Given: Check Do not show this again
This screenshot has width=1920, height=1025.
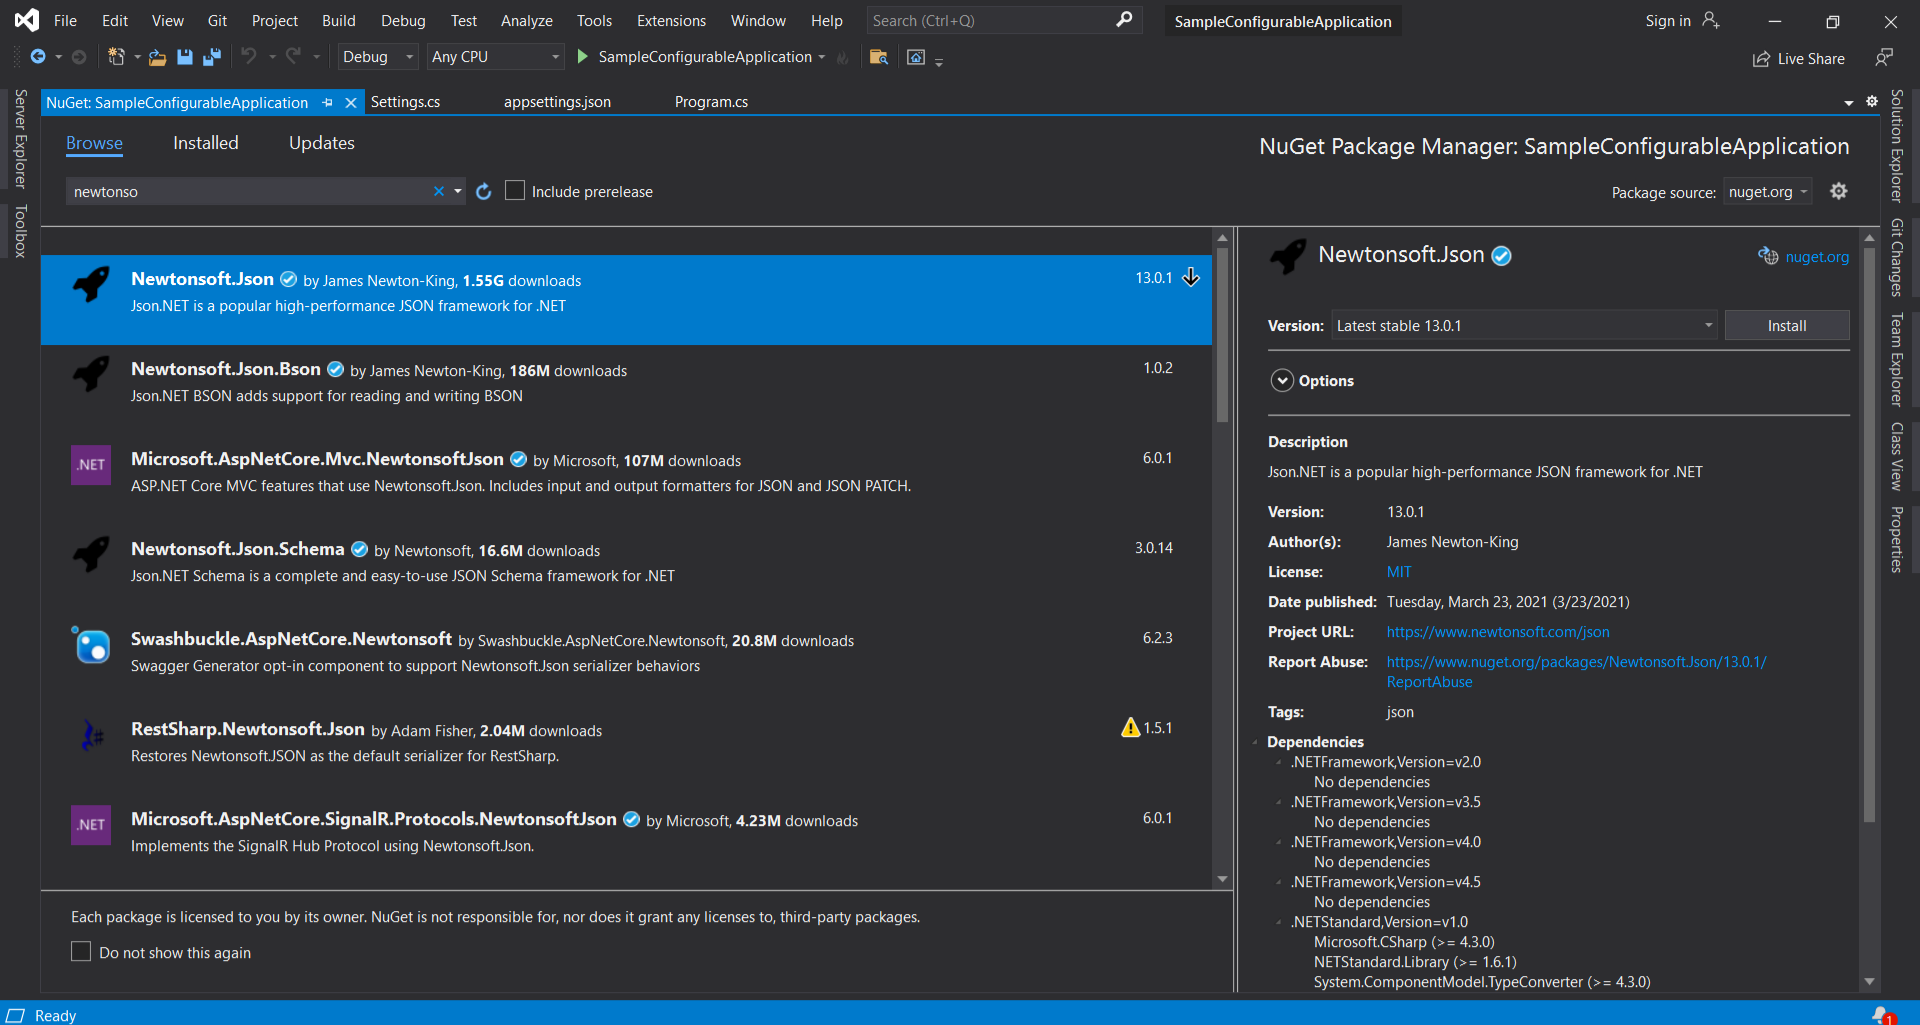Looking at the screenshot, I should coord(81,951).
